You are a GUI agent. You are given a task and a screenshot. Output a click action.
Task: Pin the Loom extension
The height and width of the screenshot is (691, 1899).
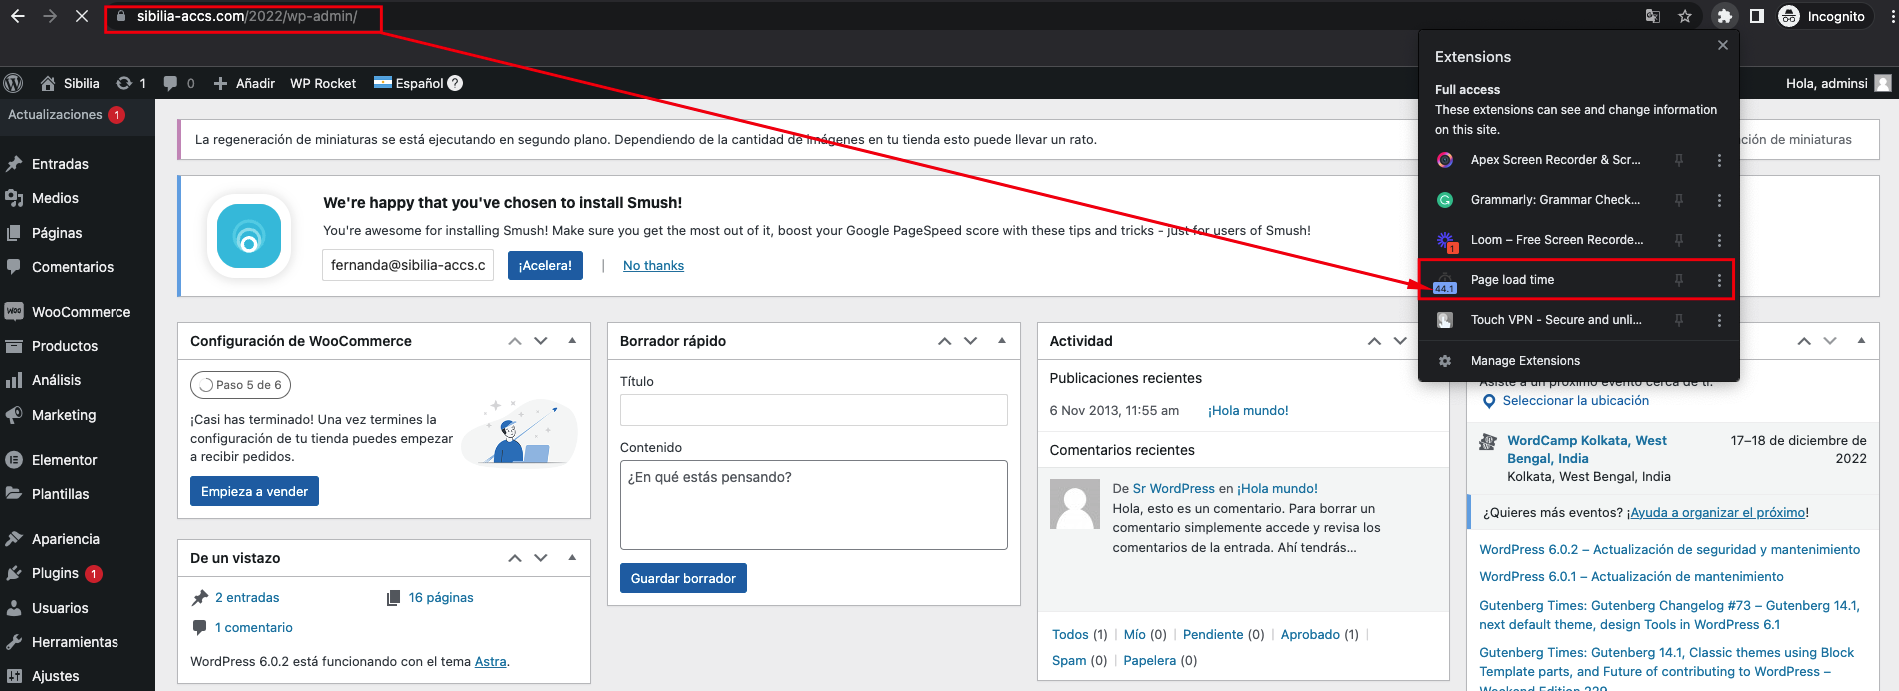click(1679, 240)
